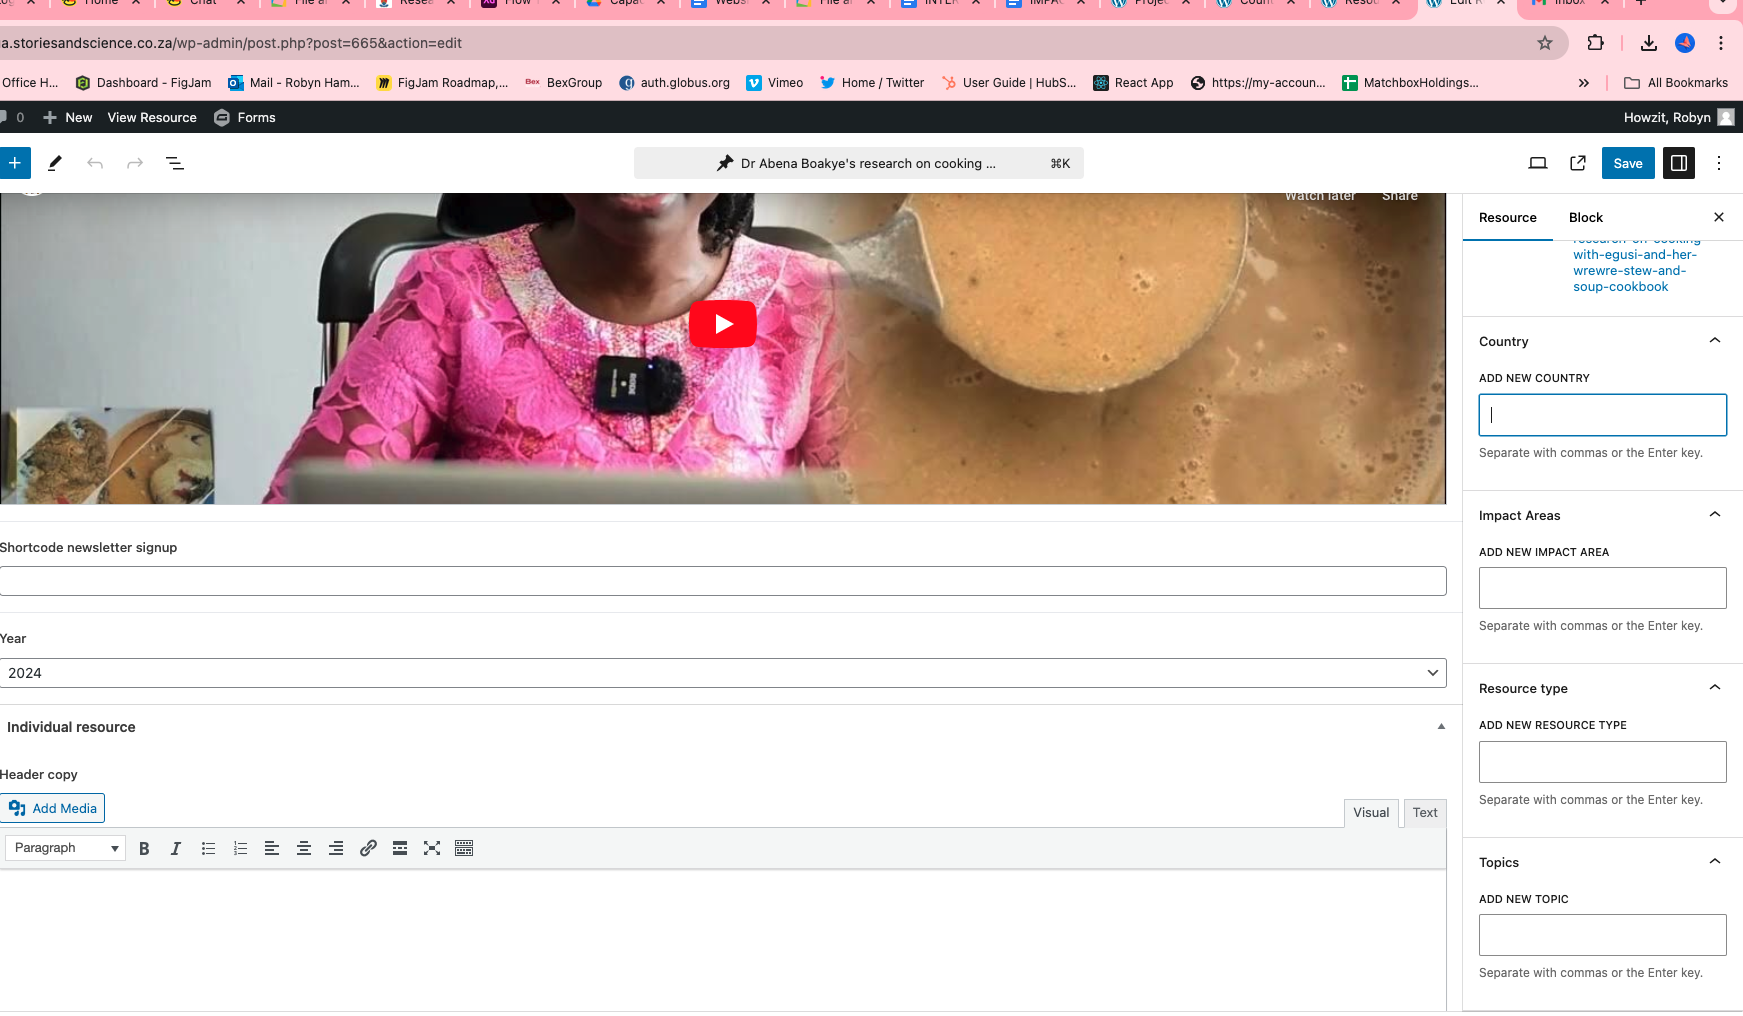Open the Paragraph format dropdown
This screenshot has height=1016, width=1743.
pyautogui.click(x=65, y=848)
